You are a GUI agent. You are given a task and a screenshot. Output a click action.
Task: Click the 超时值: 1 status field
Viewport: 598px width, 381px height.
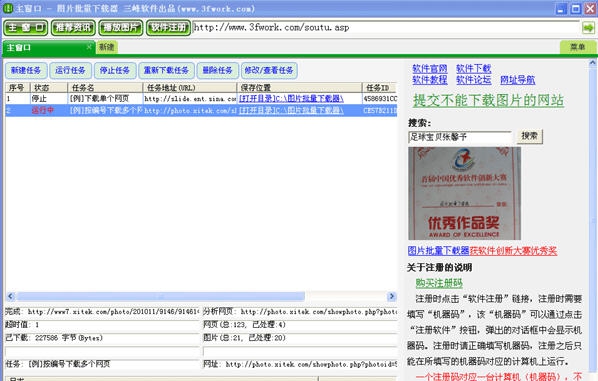[102, 325]
